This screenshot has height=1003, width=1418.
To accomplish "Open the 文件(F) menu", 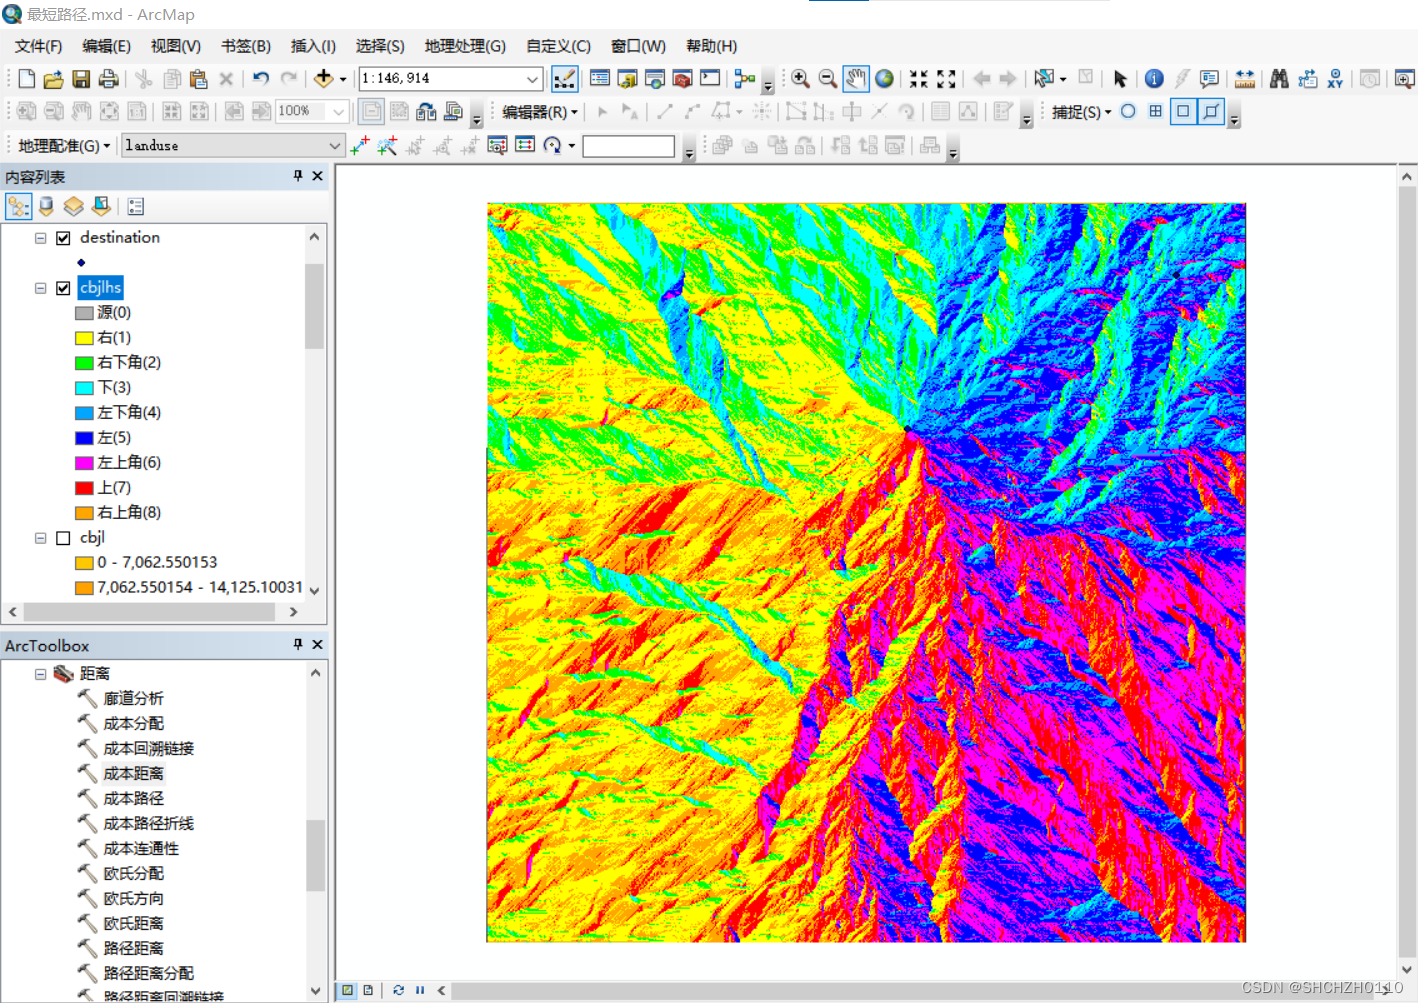I will 38,46.
